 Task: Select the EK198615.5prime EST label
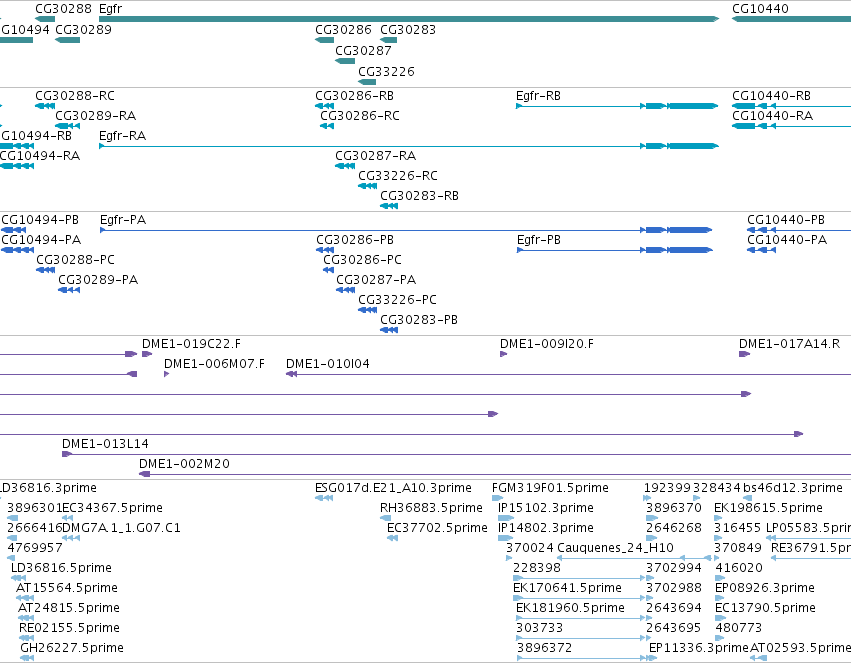click(769, 508)
